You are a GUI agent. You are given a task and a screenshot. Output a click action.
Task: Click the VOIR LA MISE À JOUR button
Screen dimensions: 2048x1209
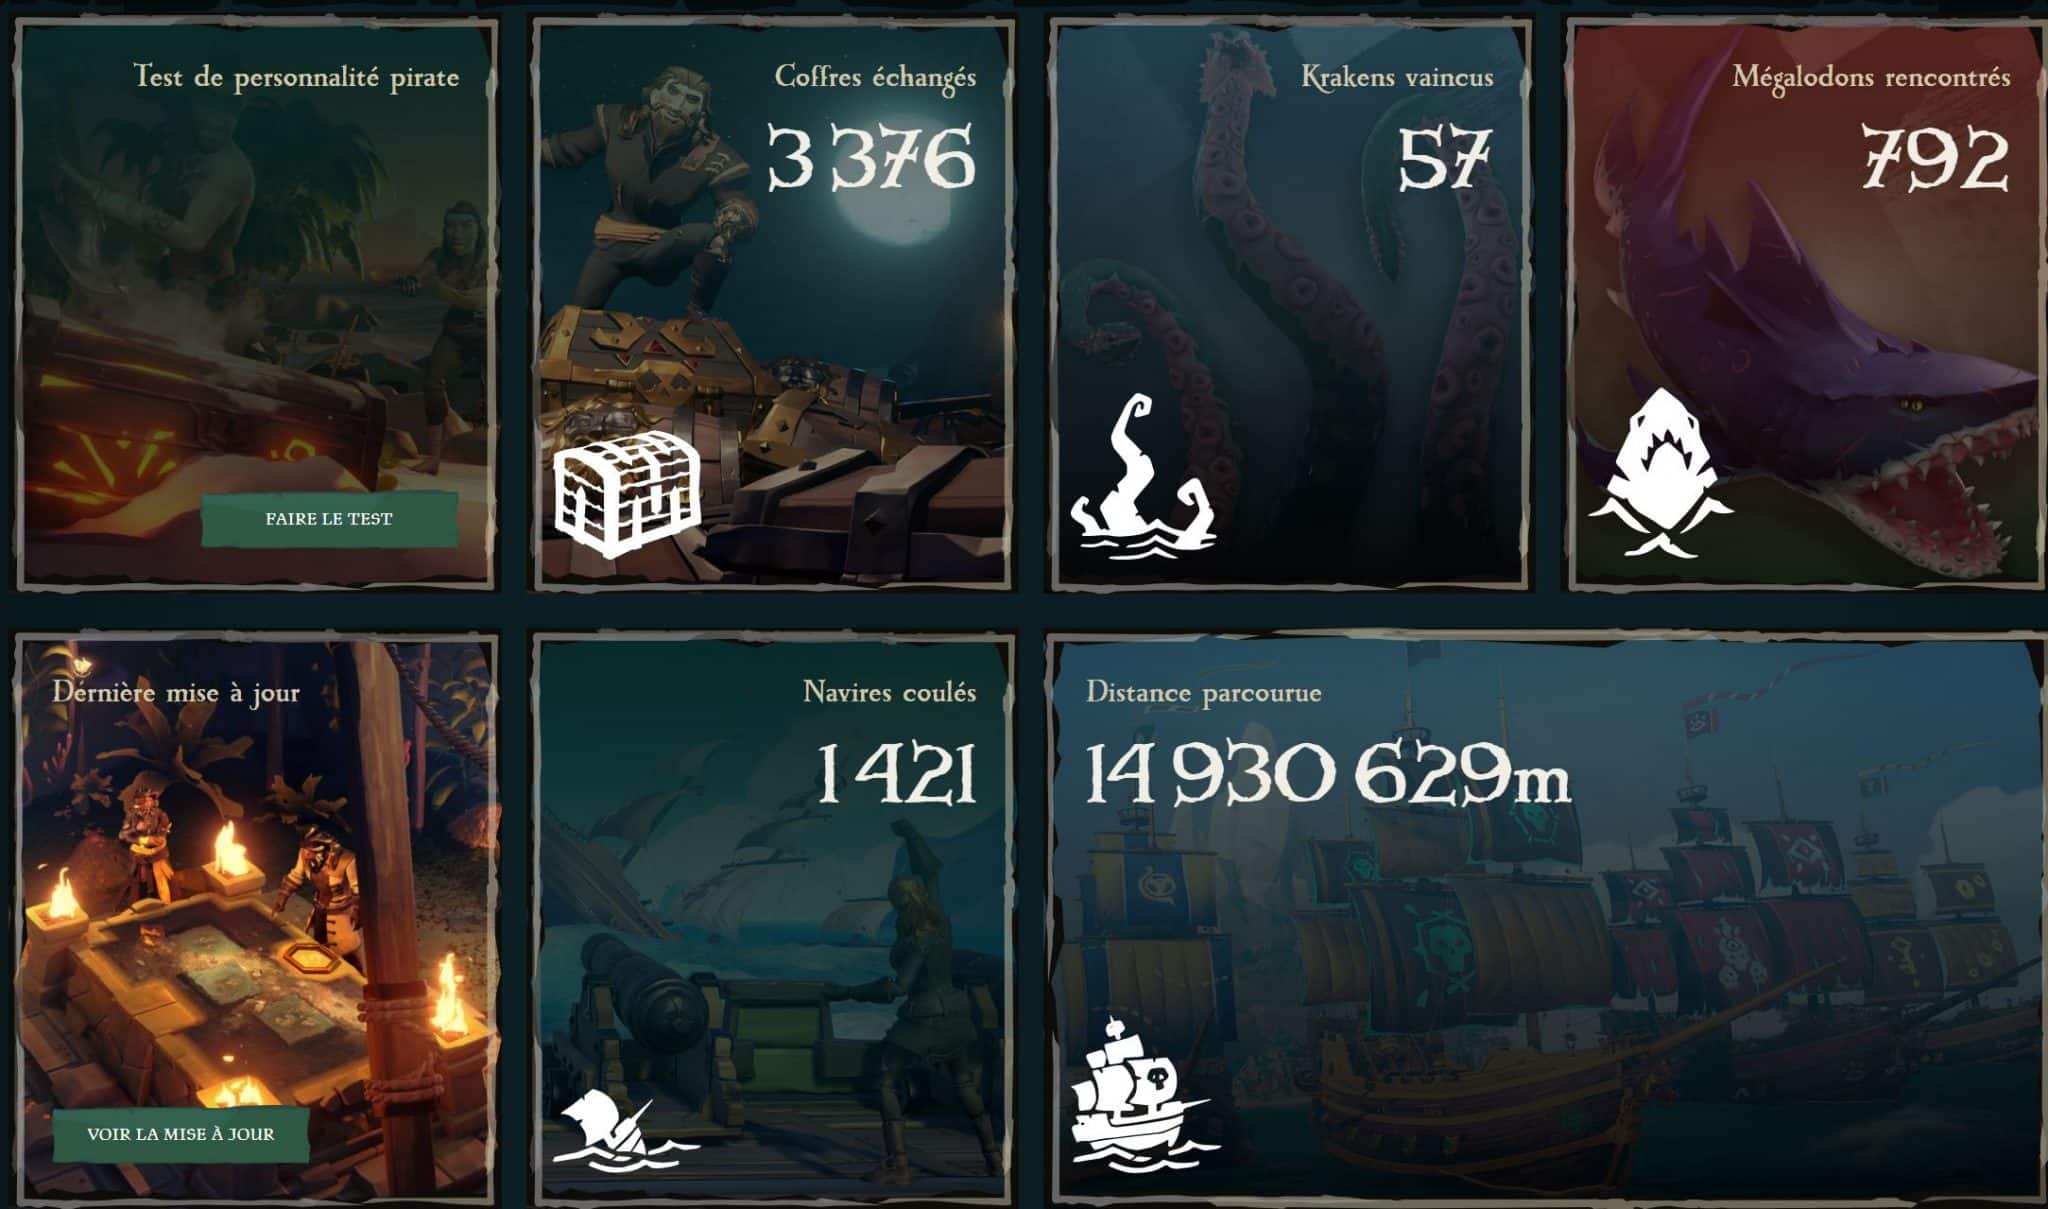[x=180, y=1134]
